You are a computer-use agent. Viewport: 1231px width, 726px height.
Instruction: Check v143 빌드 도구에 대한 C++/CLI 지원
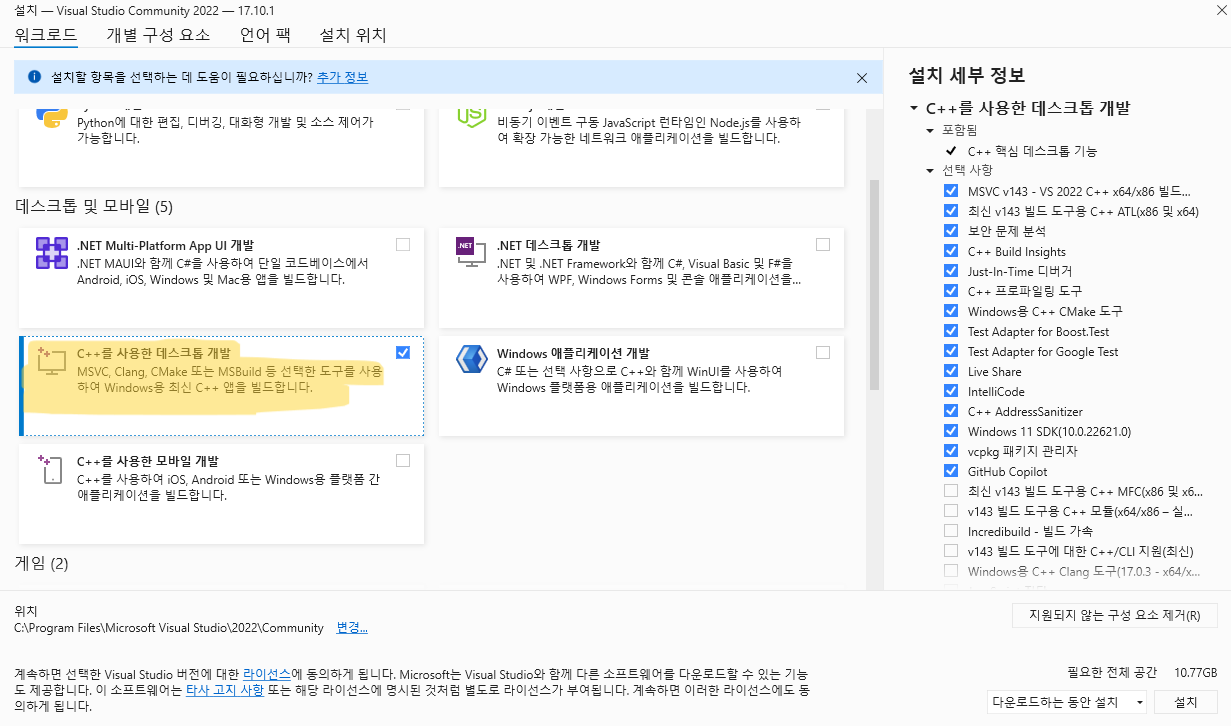tap(950, 551)
